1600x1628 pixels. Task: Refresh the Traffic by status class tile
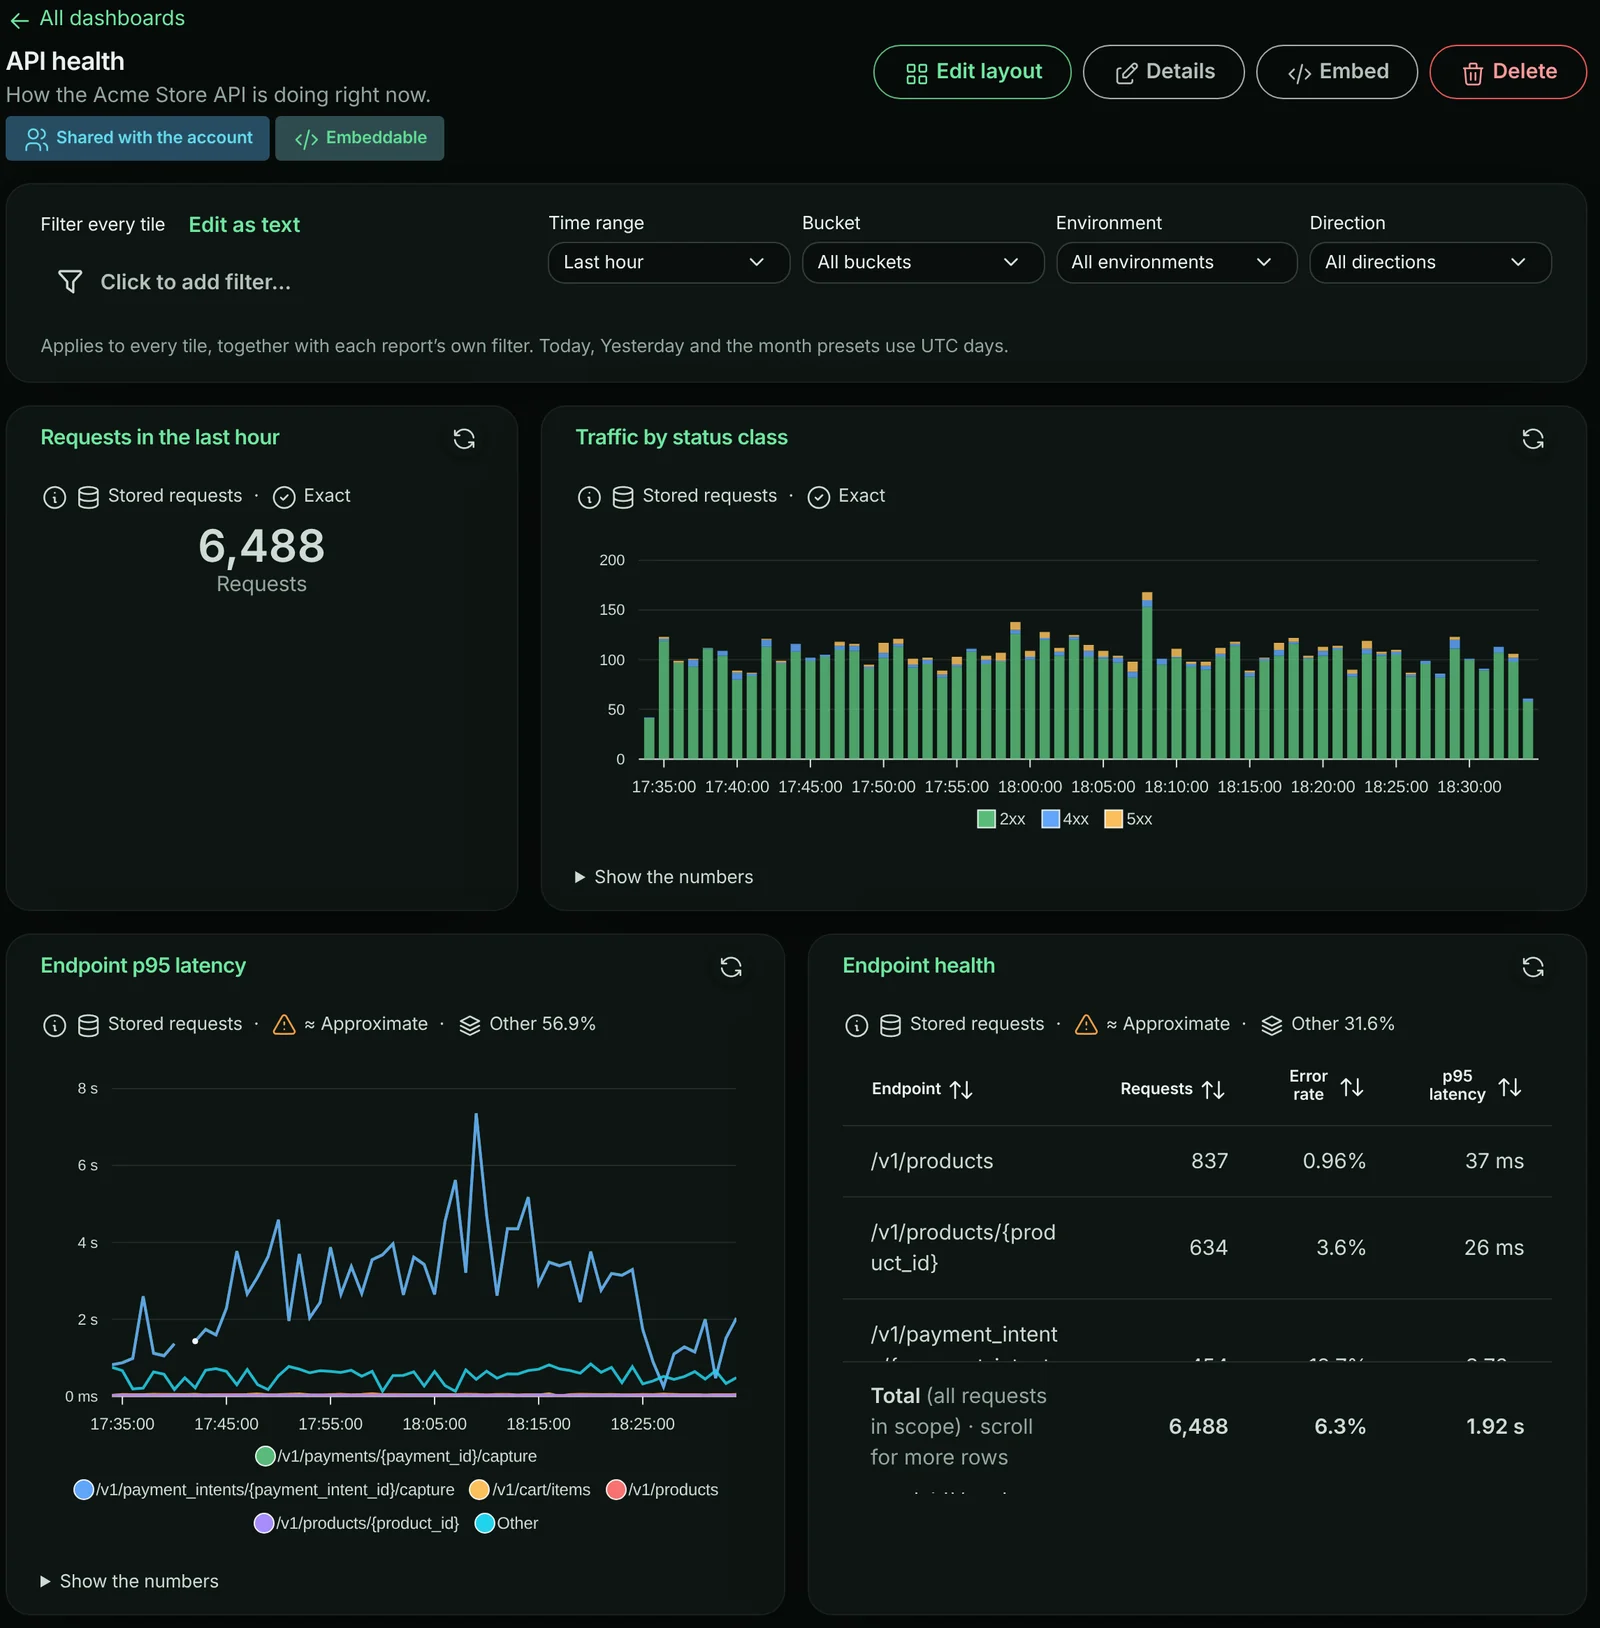pos(1533,439)
